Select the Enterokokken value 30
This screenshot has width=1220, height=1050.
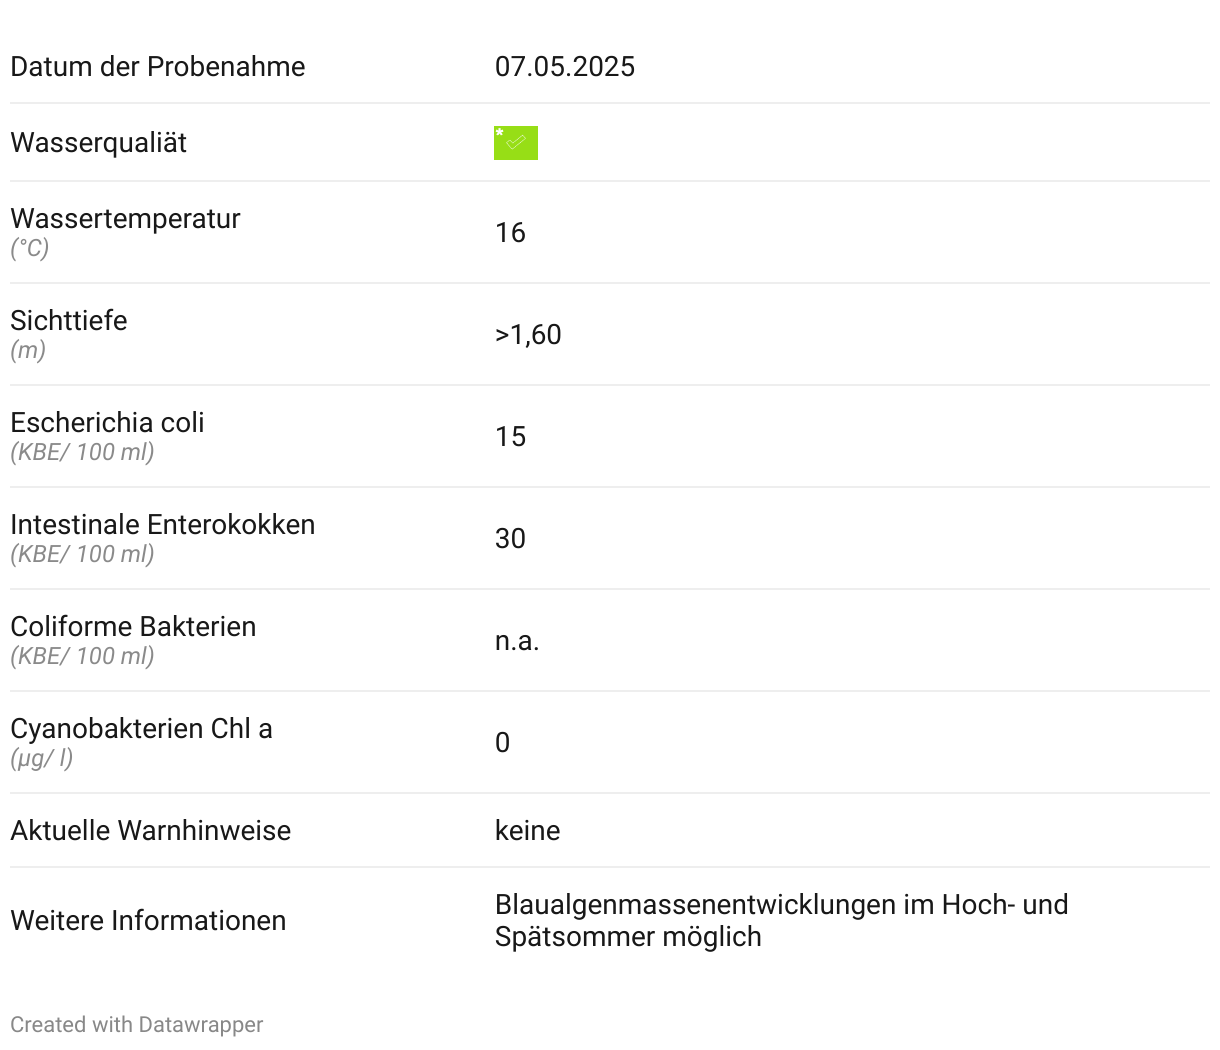click(x=509, y=538)
